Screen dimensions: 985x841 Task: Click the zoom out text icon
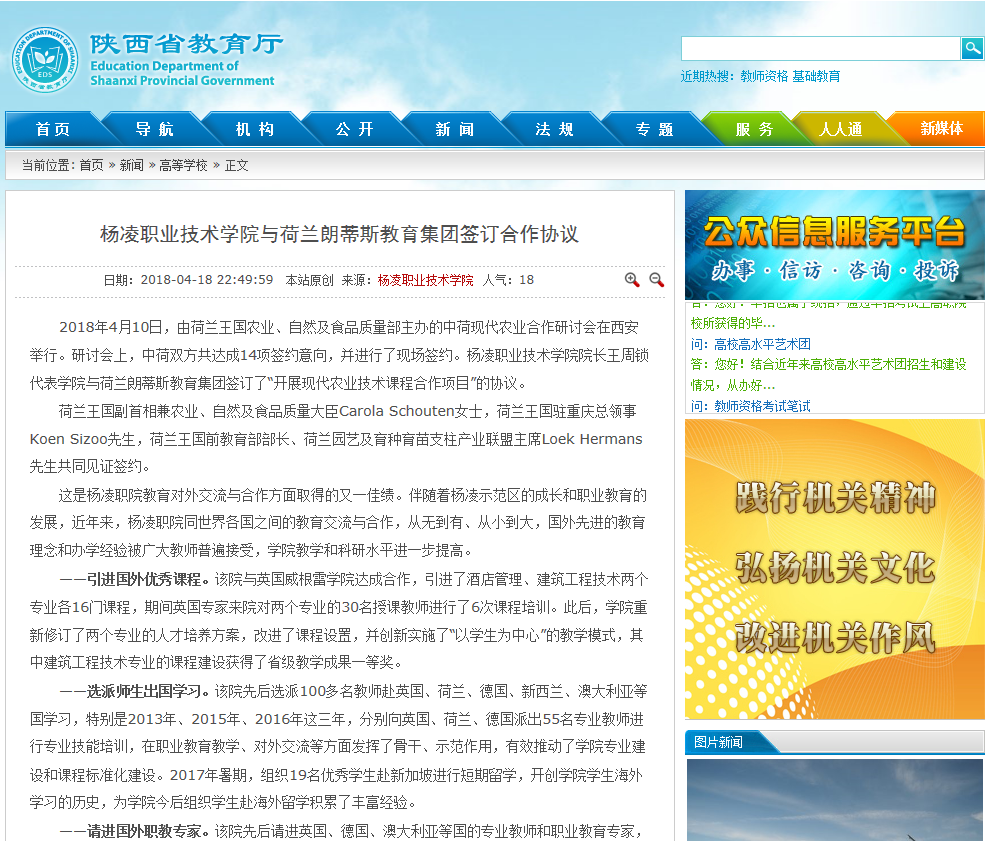pyautogui.click(x=657, y=280)
